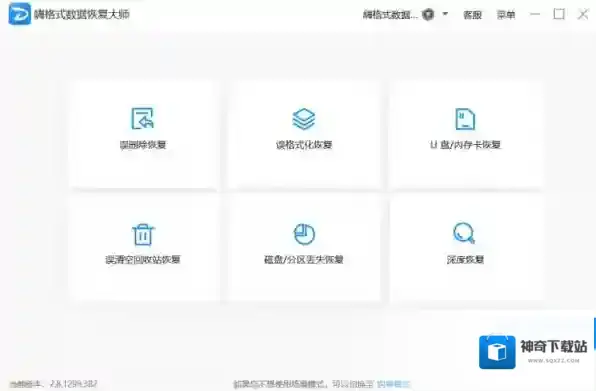Image resolution: width=596 pixels, height=391 pixels.
Task: Open the 磁盘/分区丢失恢复 pie-chart icon
Action: (x=304, y=234)
